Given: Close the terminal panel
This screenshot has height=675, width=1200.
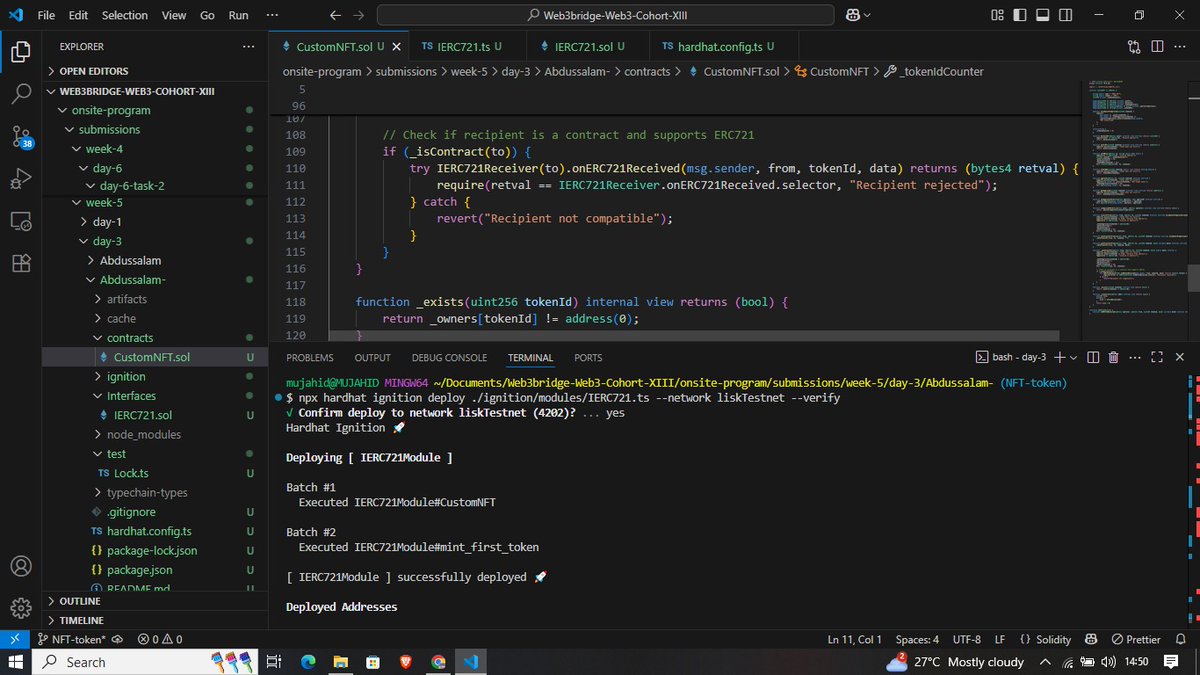Looking at the screenshot, I should click(1181, 357).
